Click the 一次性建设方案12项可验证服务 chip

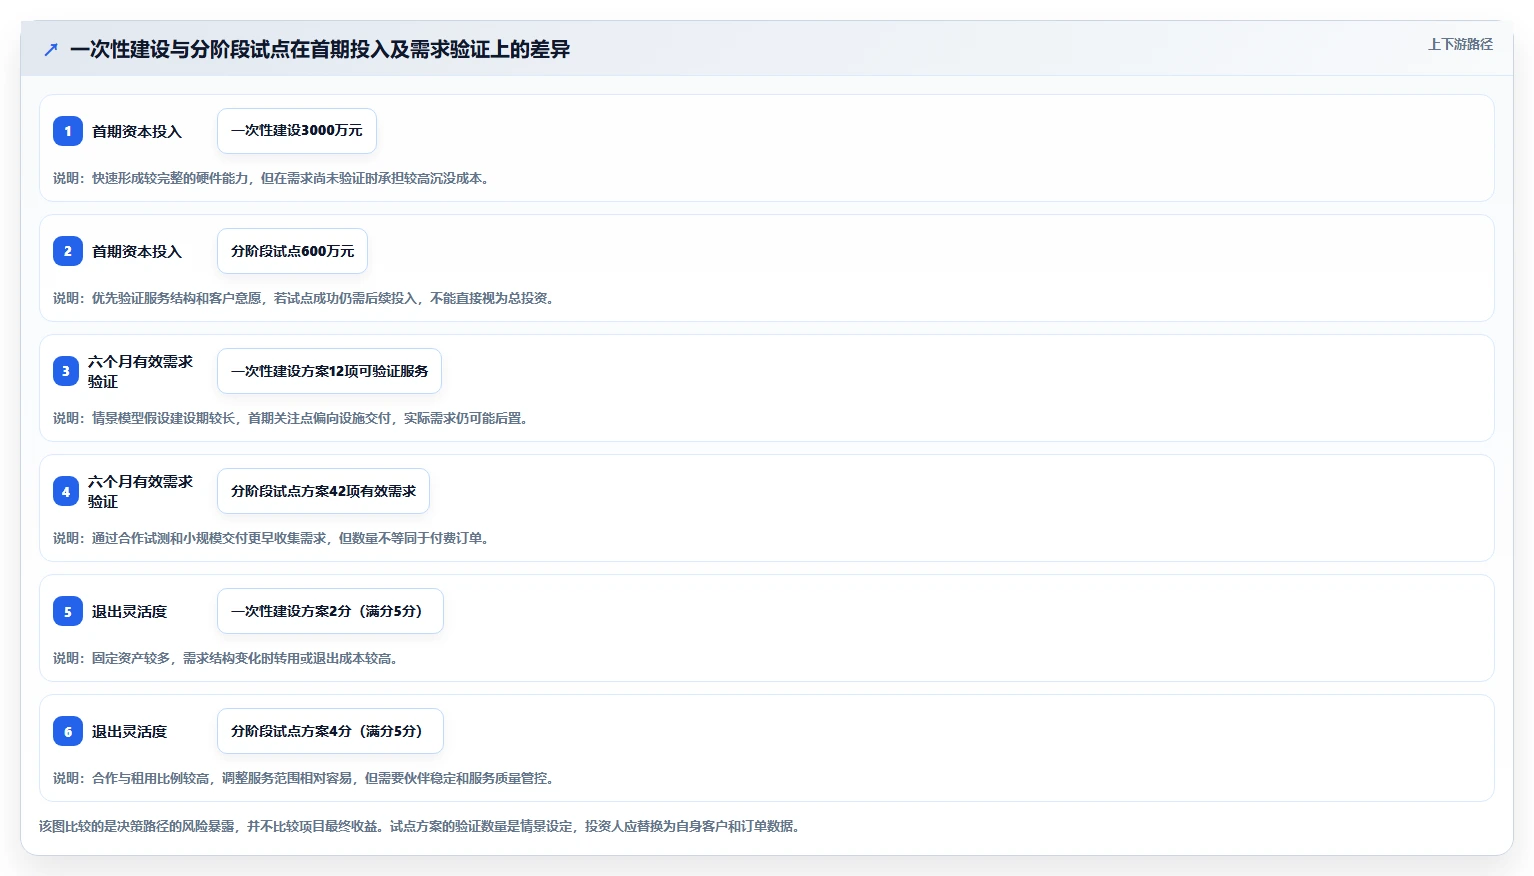coord(329,371)
